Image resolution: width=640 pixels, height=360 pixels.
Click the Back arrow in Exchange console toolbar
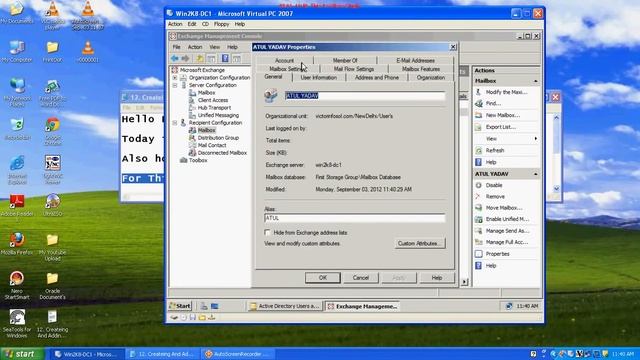[175, 58]
